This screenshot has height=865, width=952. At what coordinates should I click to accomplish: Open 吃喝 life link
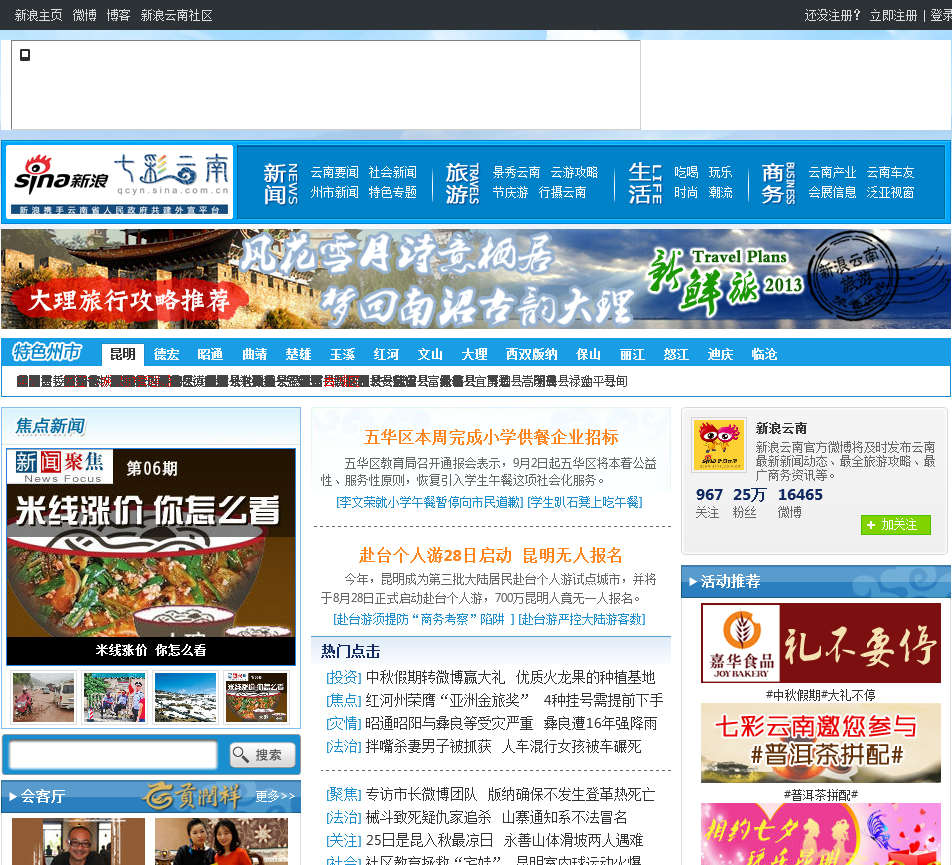pos(686,172)
